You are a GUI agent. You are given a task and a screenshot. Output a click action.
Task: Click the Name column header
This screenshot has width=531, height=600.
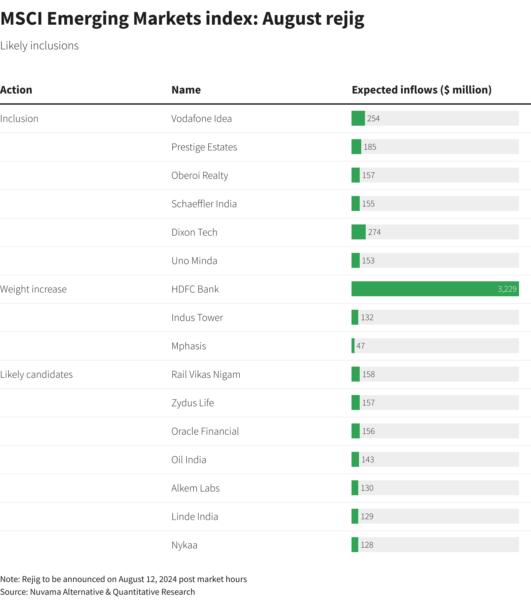(186, 90)
